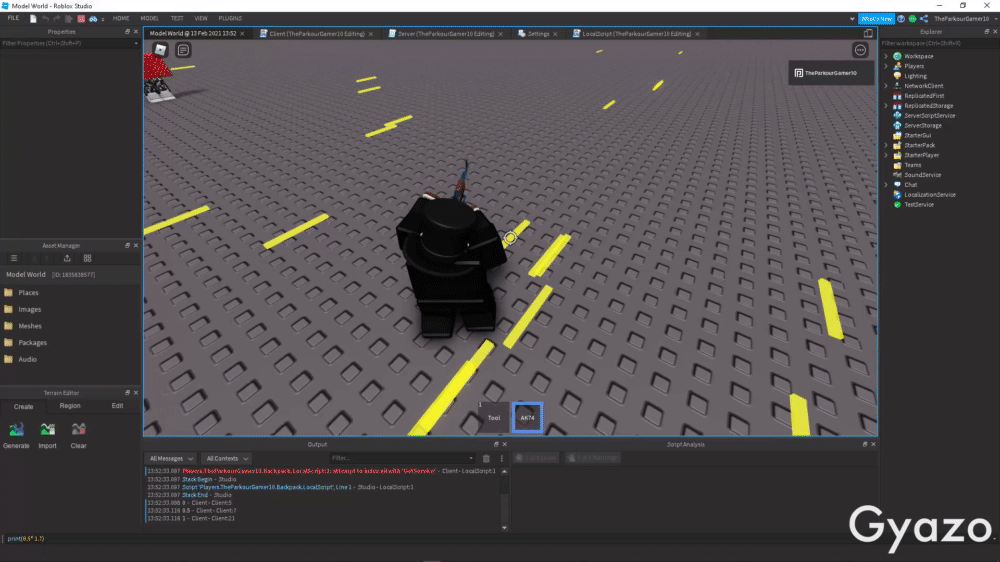Open the TEST ribbon tab

tap(177, 18)
